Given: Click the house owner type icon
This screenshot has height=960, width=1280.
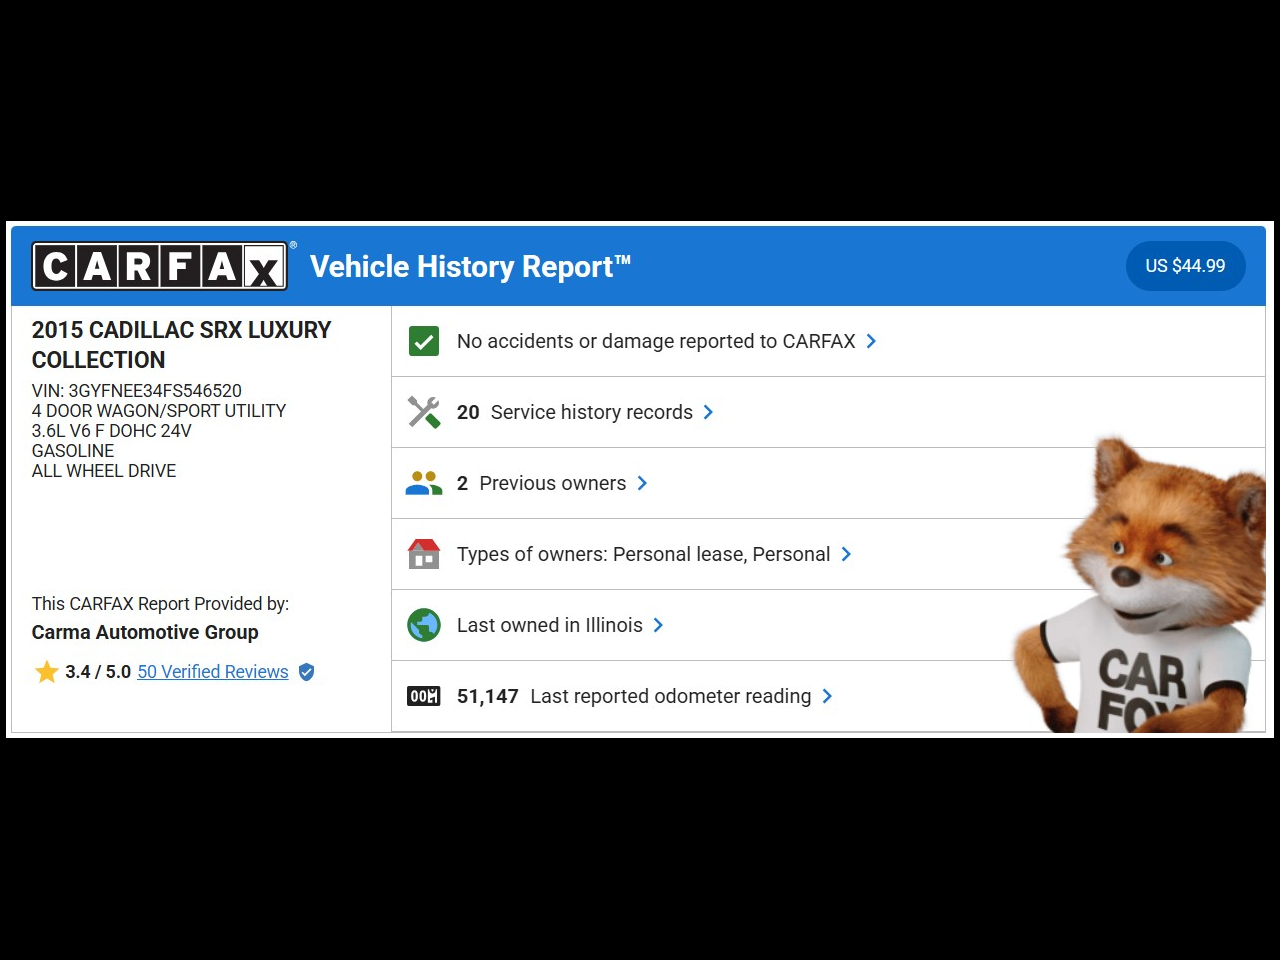Looking at the screenshot, I should [424, 554].
